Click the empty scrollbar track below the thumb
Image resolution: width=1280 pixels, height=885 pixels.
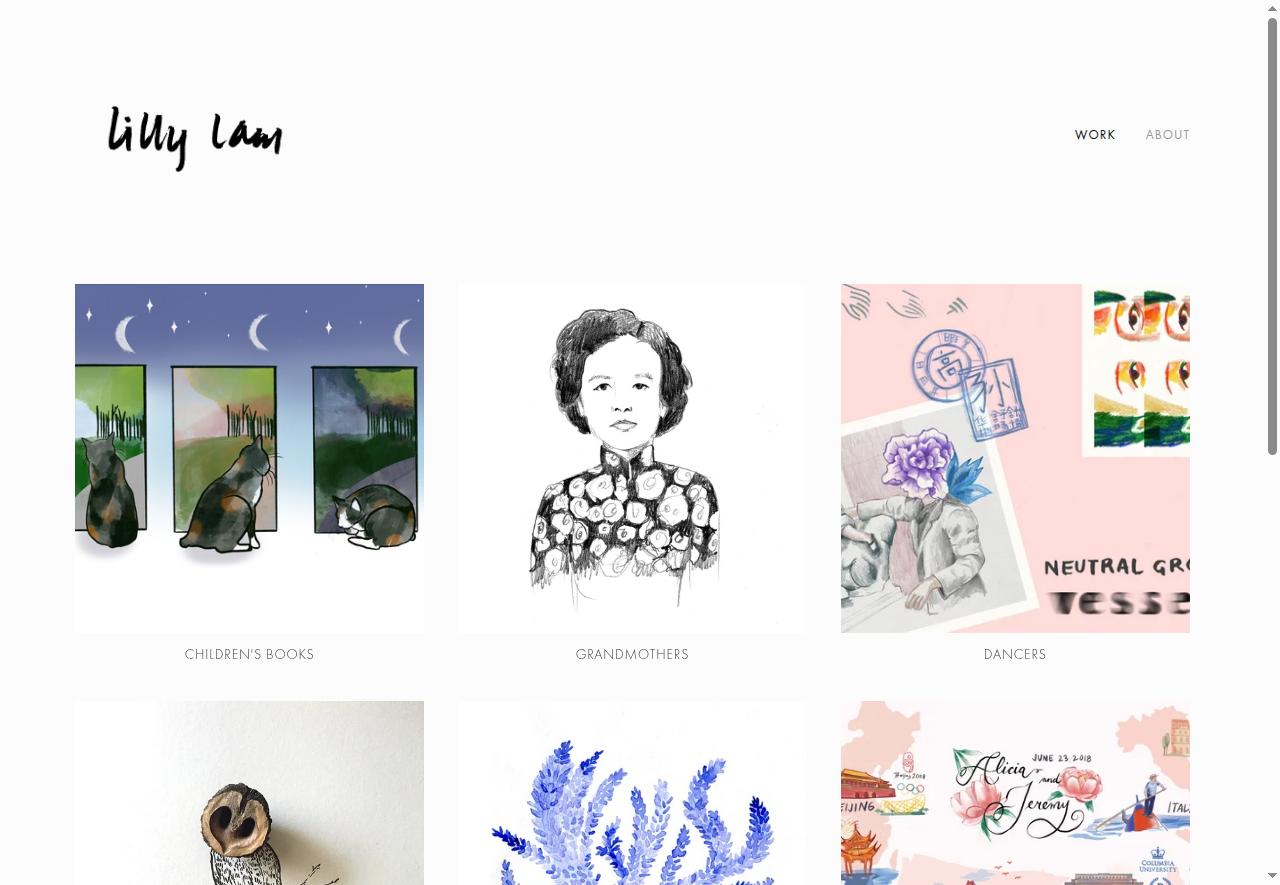click(1272, 660)
